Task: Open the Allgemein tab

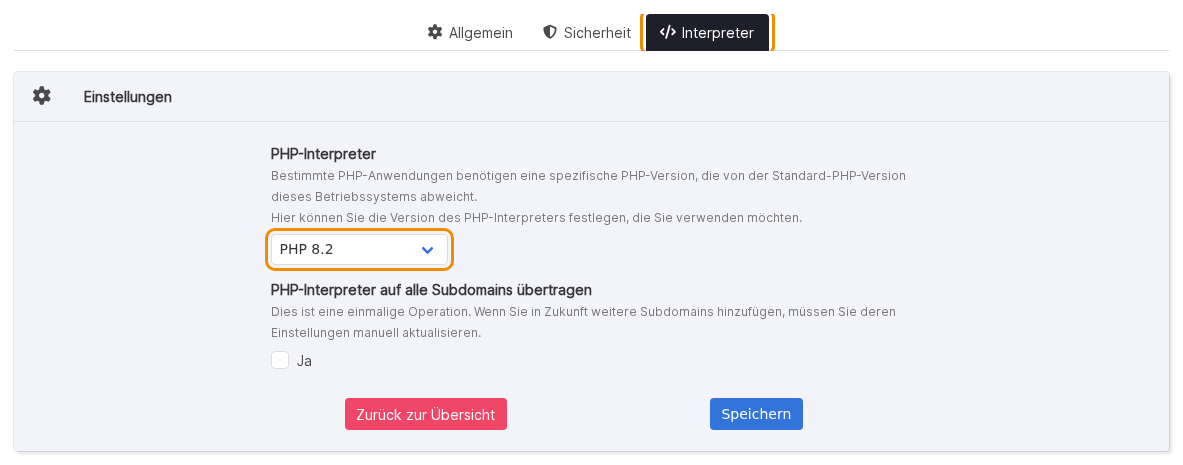Action: tap(470, 33)
